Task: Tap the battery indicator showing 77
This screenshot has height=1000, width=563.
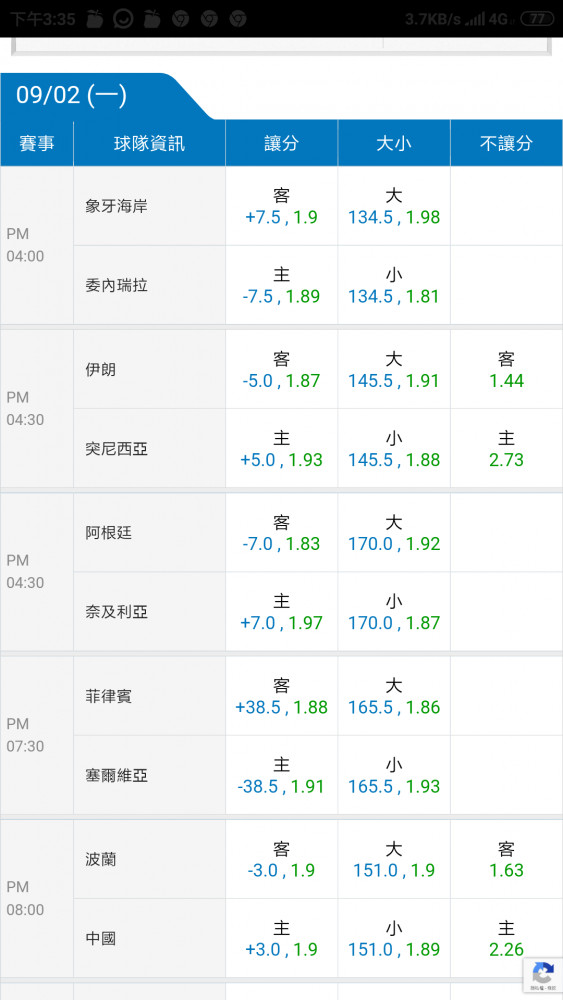Action: click(537, 19)
